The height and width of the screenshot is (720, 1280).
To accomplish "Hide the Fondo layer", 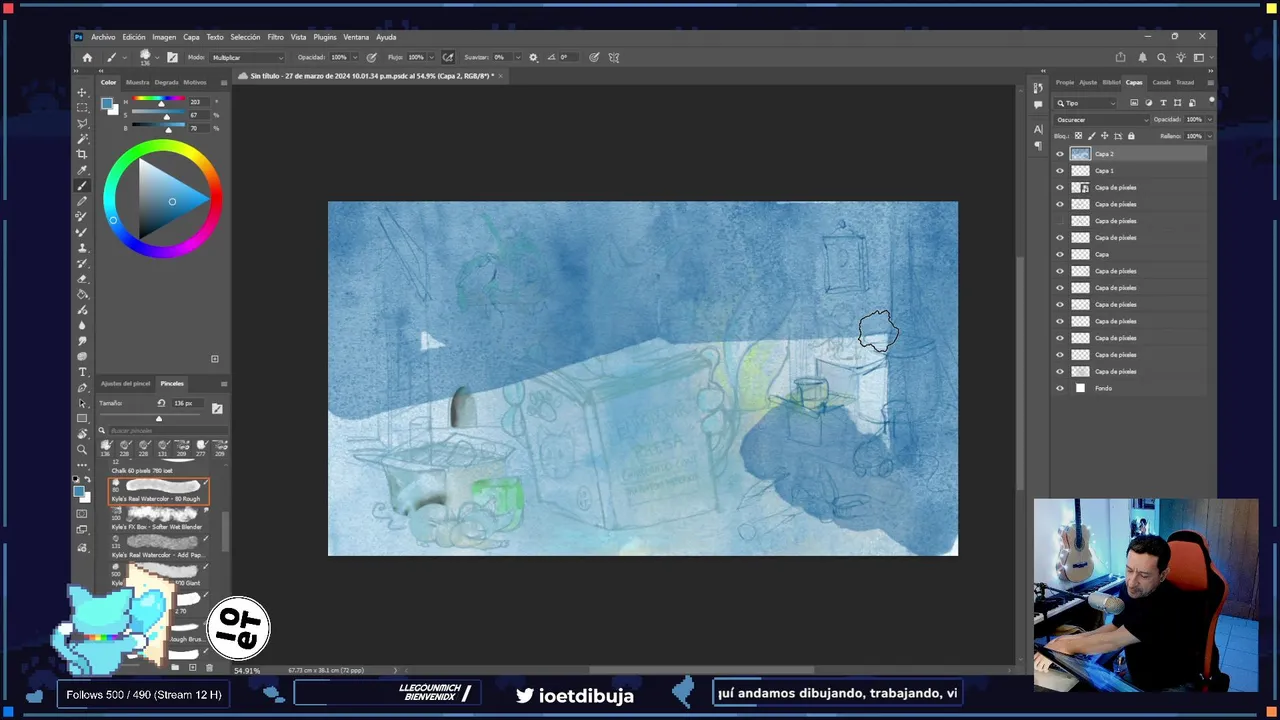I will pyautogui.click(x=1060, y=388).
